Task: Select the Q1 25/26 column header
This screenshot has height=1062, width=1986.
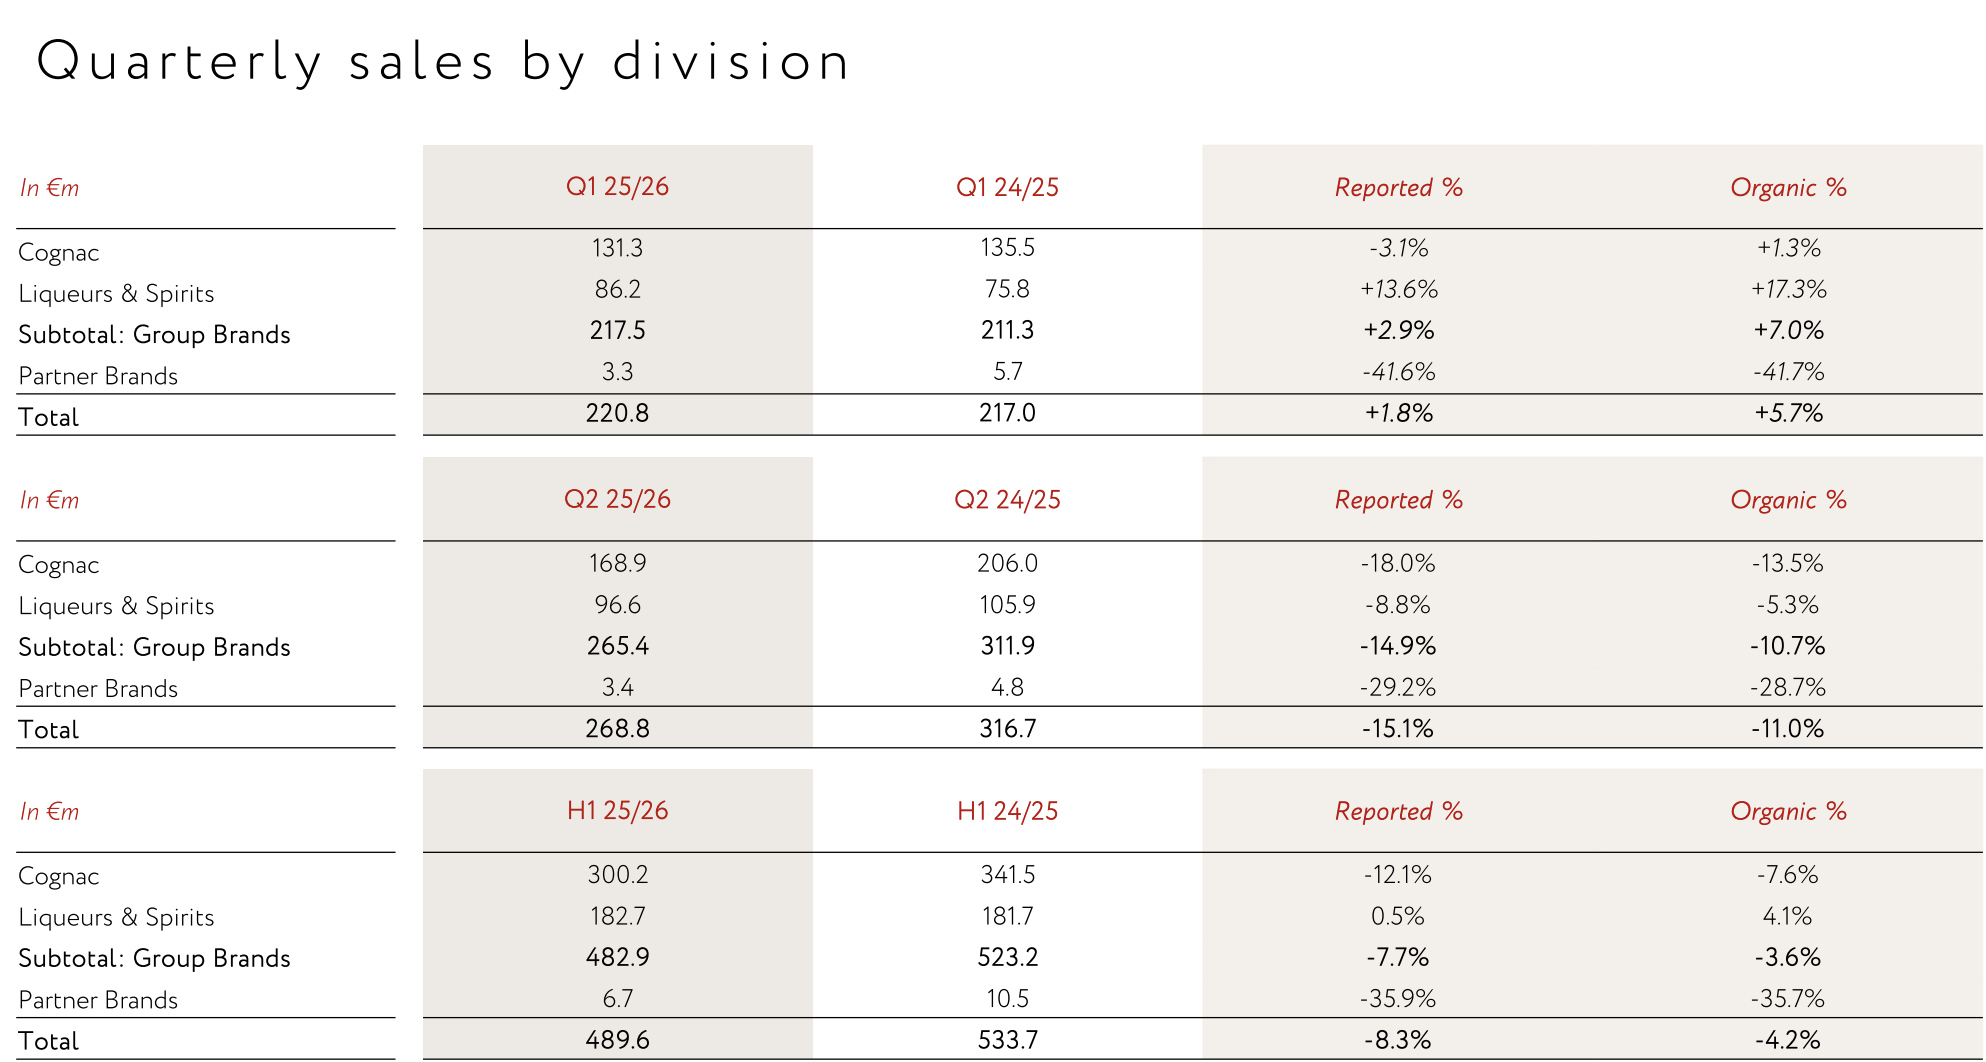Action: click(x=617, y=187)
